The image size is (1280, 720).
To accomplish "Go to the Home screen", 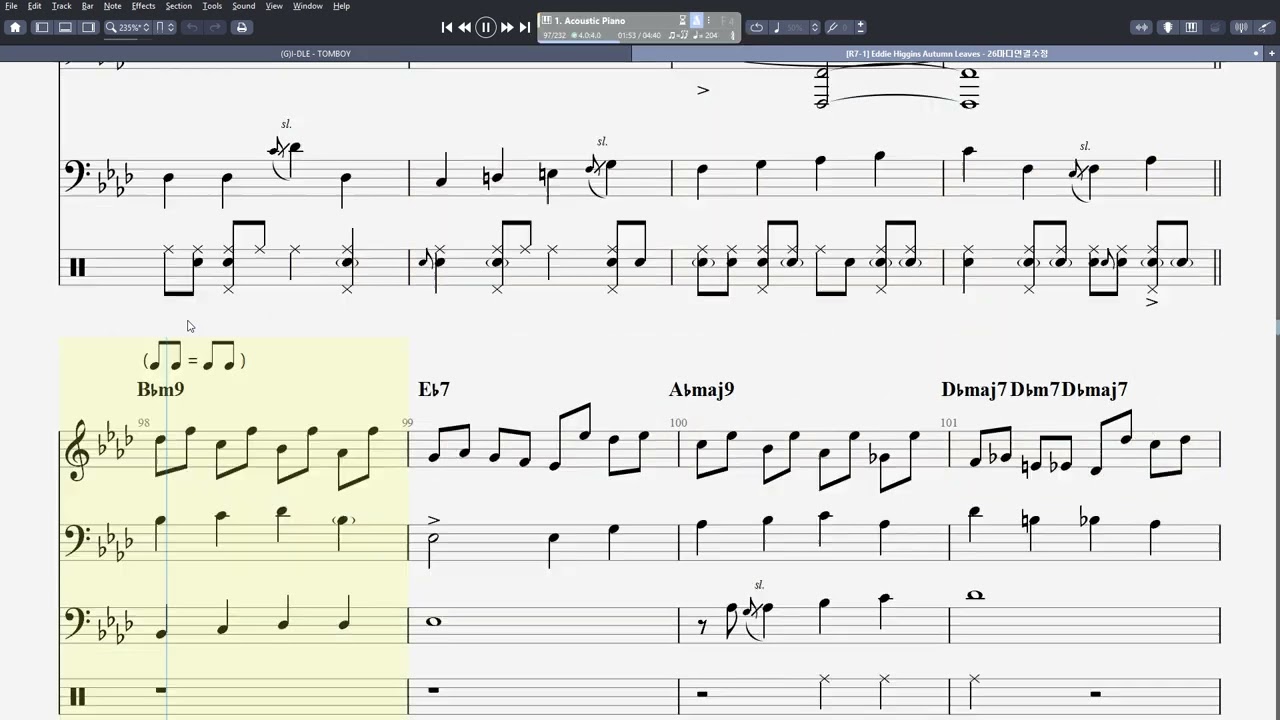I will click(x=15, y=27).
